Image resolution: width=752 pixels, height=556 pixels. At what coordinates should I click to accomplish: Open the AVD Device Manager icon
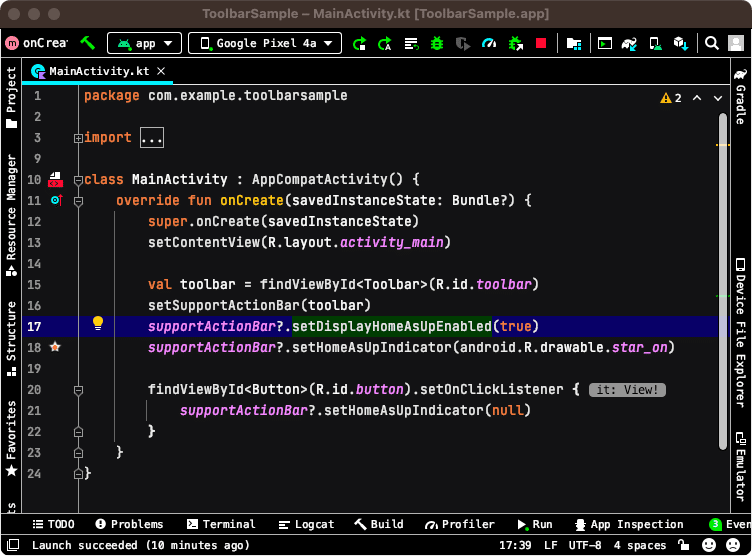coord(655,44)
